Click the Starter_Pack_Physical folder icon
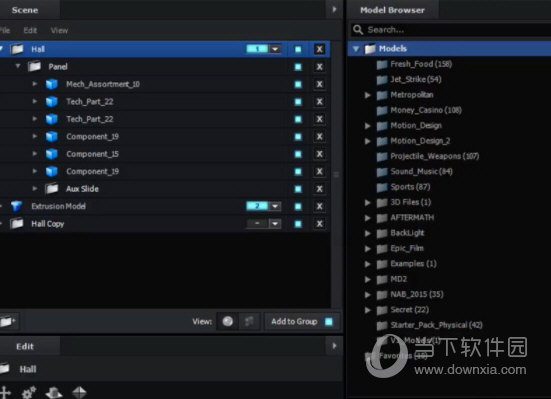 tap(382, 325)
